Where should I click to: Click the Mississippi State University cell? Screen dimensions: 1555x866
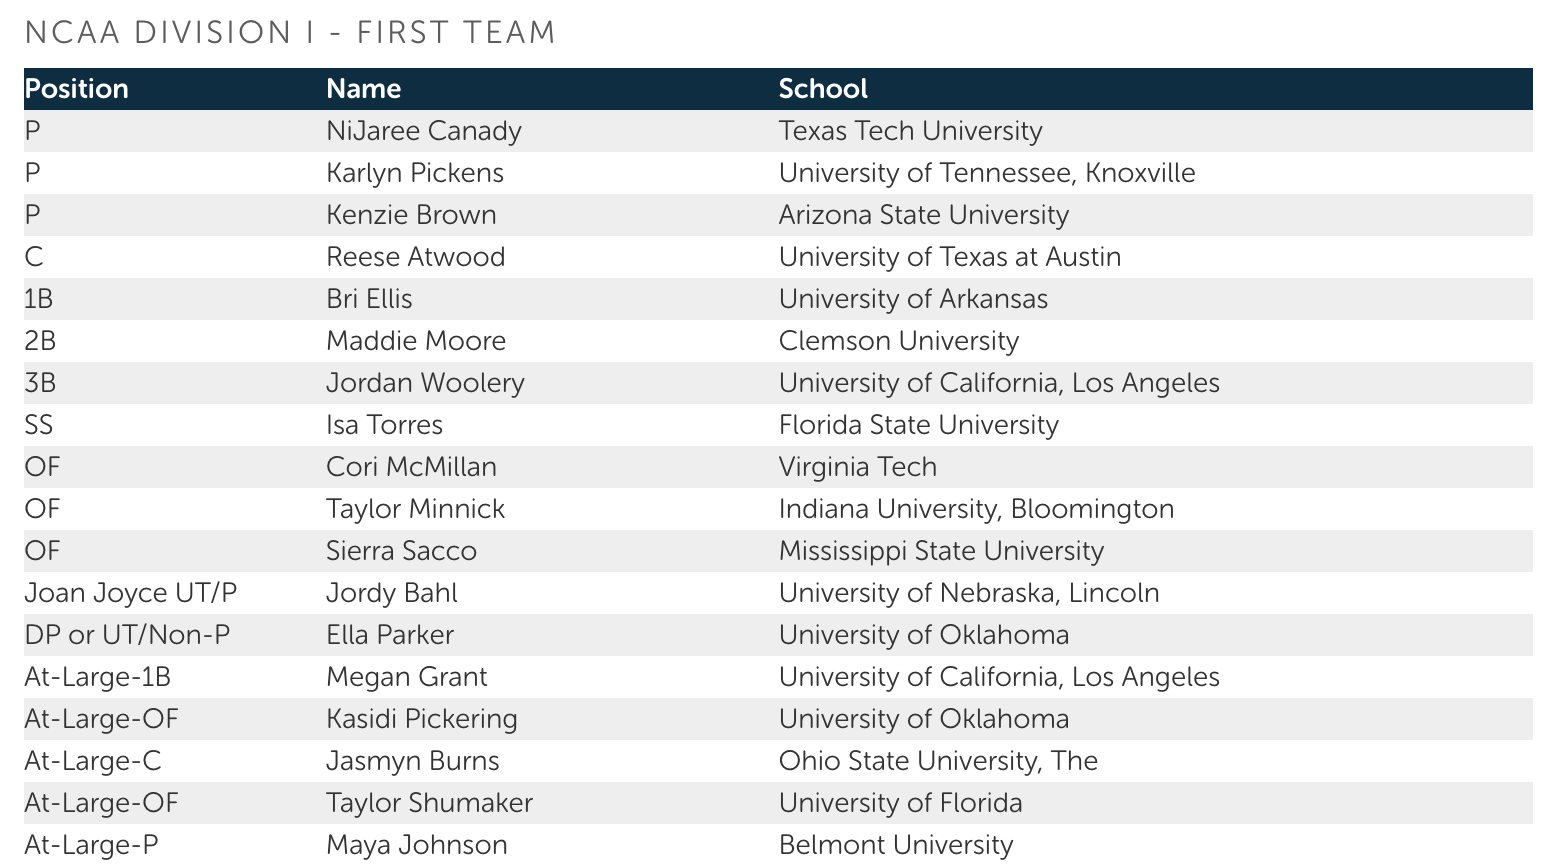[x=941, y=551]
